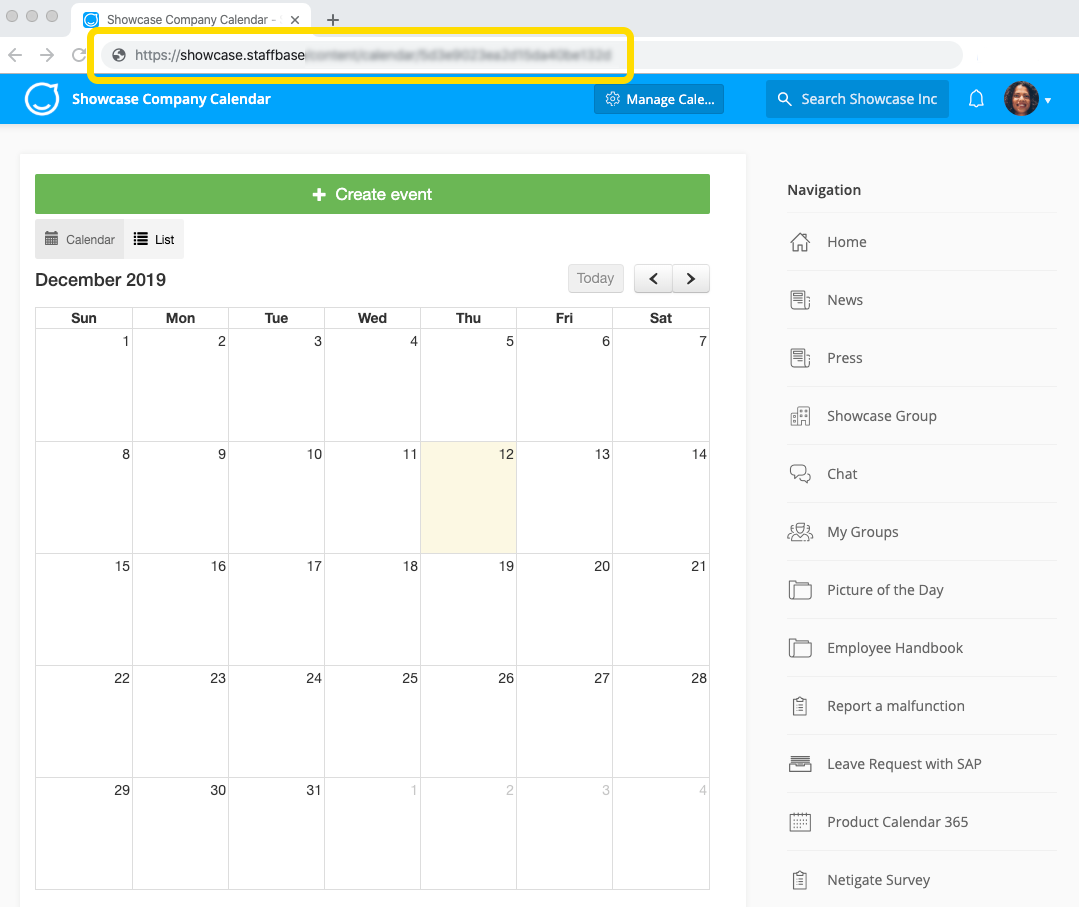Select December 1 calendar cell
The height and width of the screenshot is (908, 1080).
point(84,385)
